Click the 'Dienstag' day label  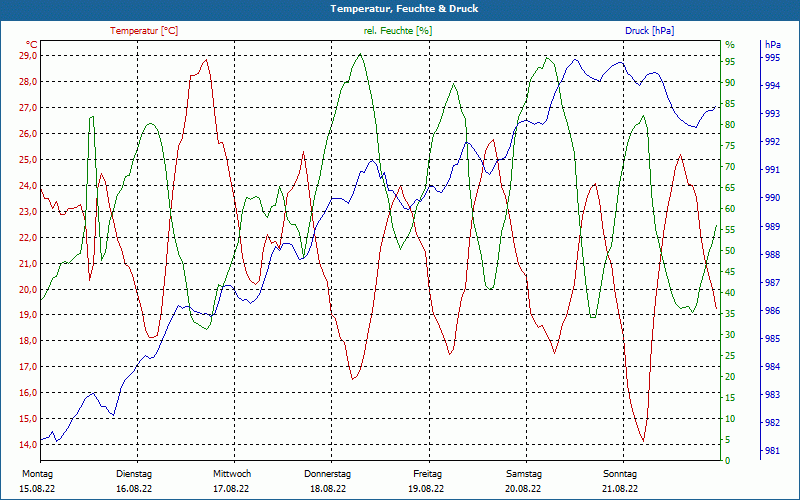click(134, 474)
